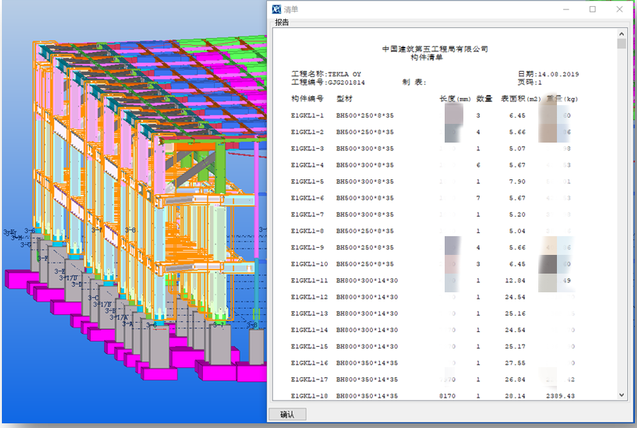The height and width of the screenshot is (428, 637).
Task: Click surface area value 7.90
Action: (x=517, y=182)
